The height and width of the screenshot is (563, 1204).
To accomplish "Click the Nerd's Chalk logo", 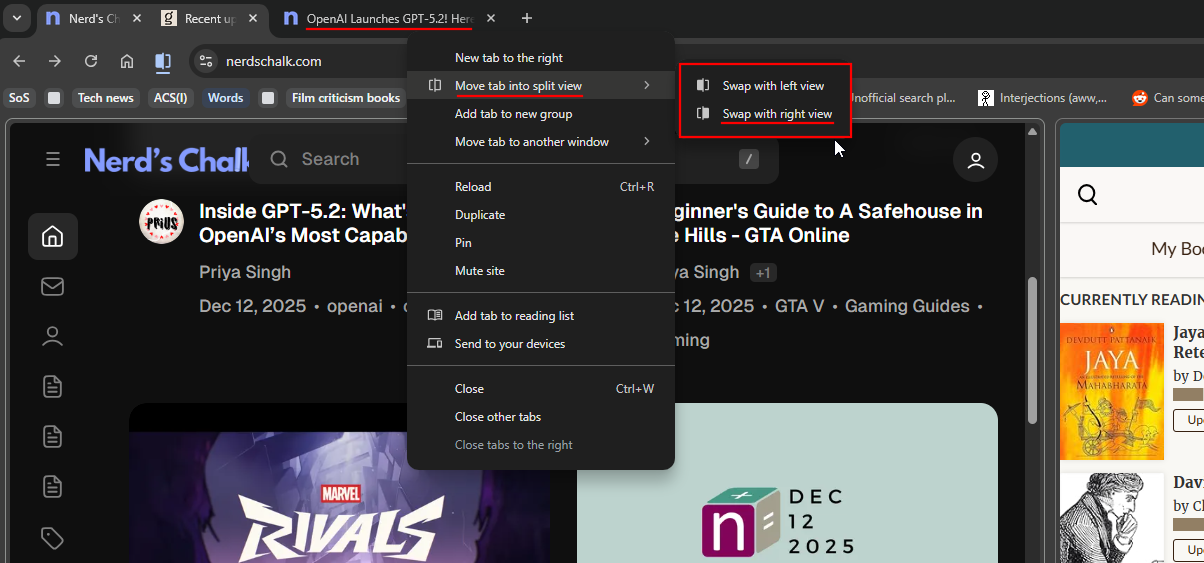I will [167, 159].
